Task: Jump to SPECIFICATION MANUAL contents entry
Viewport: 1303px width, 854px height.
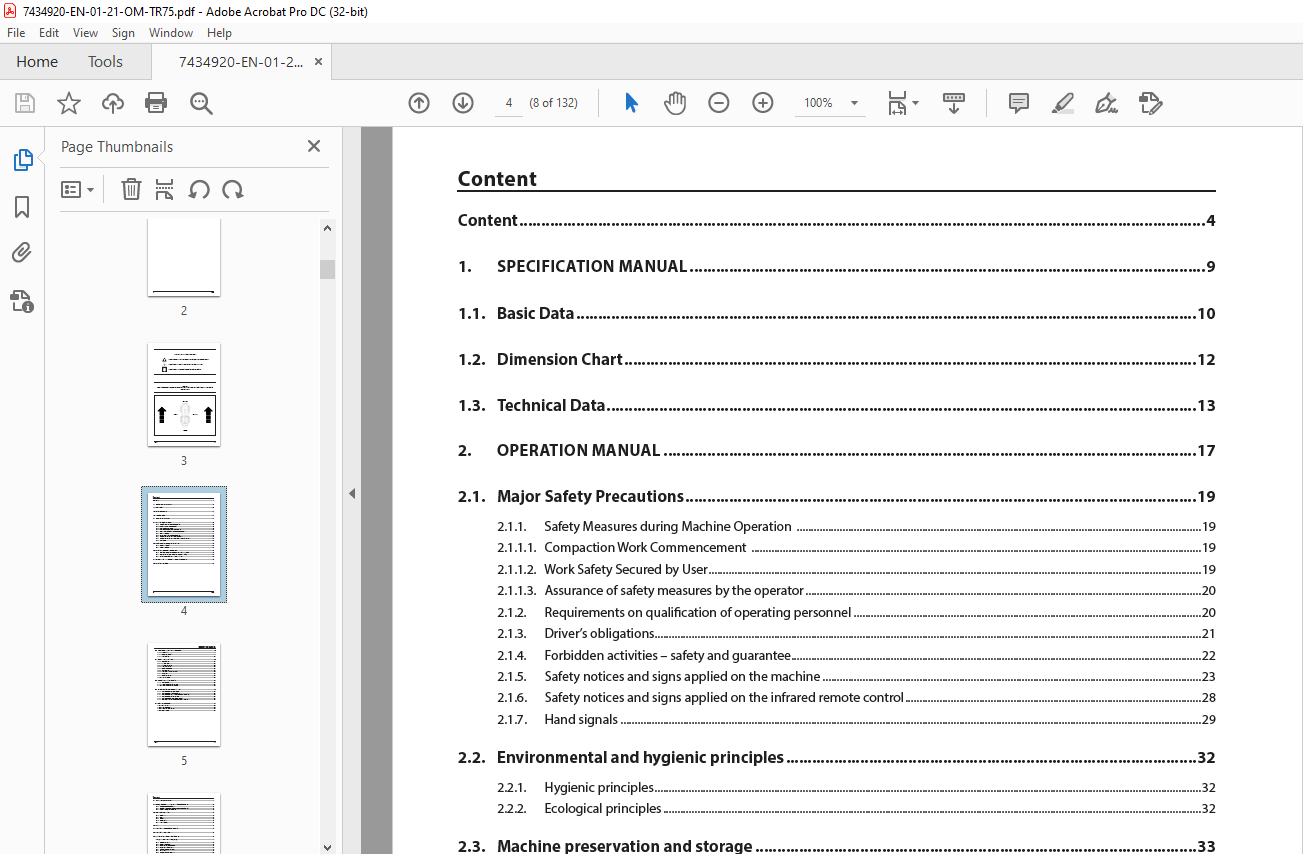Action: (836, 267)
